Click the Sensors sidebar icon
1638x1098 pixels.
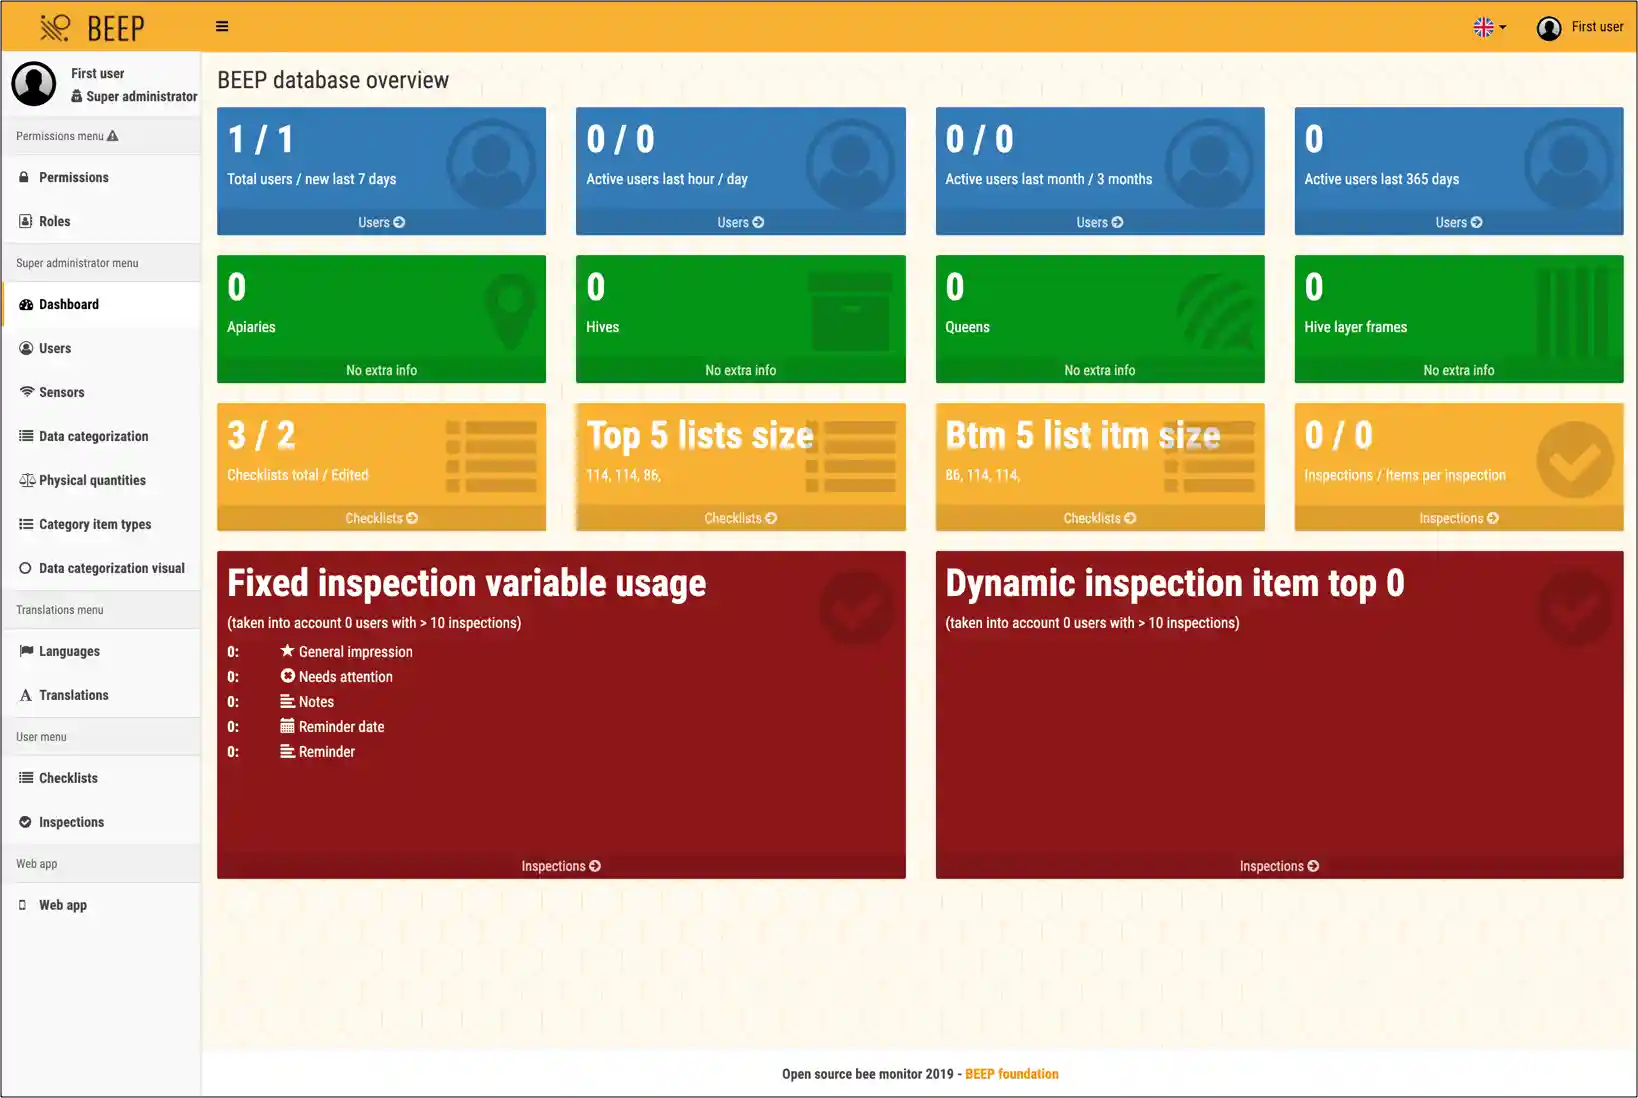point(26,392)
